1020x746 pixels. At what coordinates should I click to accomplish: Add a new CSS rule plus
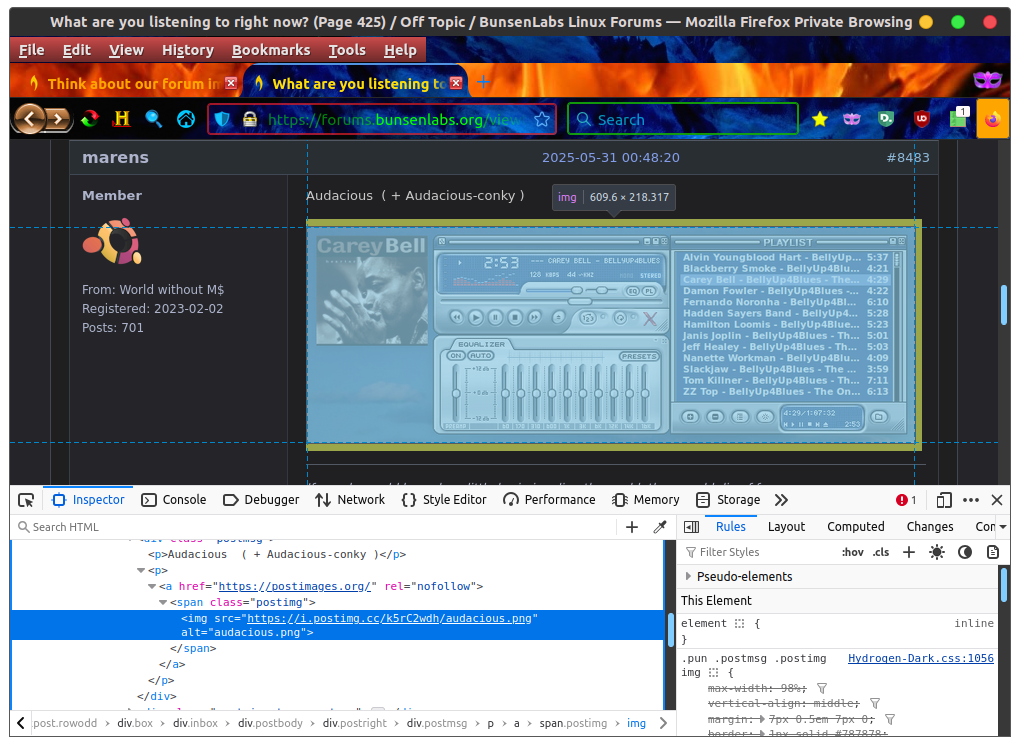coord(909,552)
